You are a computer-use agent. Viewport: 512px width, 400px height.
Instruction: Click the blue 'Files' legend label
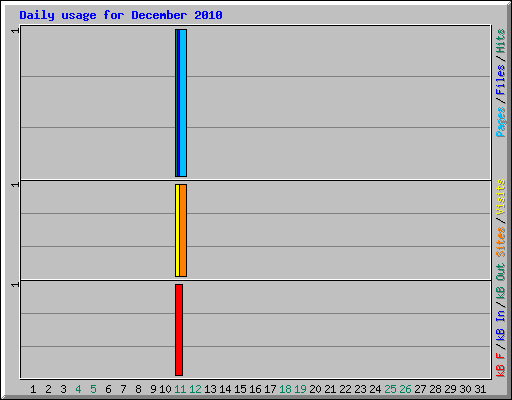pos(500,80)
